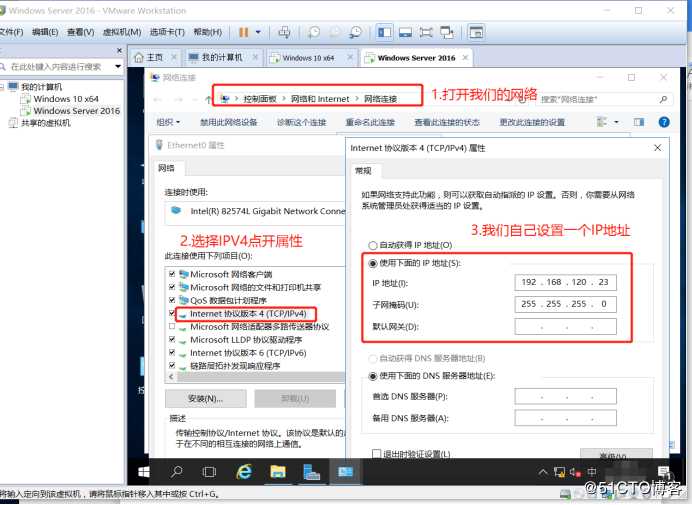Click 诊断这个连接 in the toolbar

click(x=301, y=122)
